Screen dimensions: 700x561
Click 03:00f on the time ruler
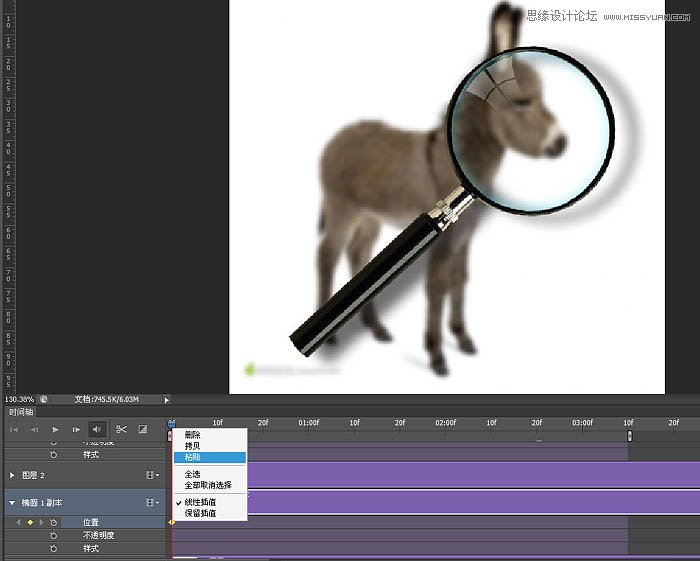(583, 423)
